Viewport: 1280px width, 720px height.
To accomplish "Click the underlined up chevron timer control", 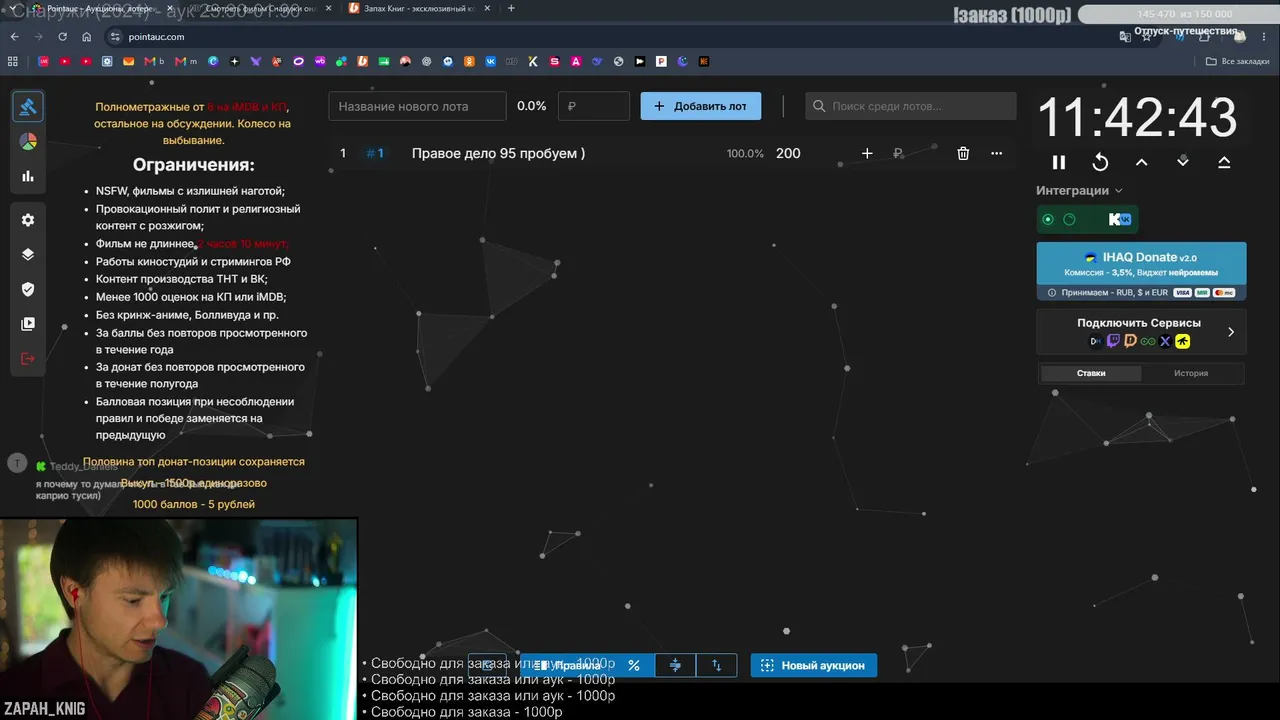I will [1224, 162].
